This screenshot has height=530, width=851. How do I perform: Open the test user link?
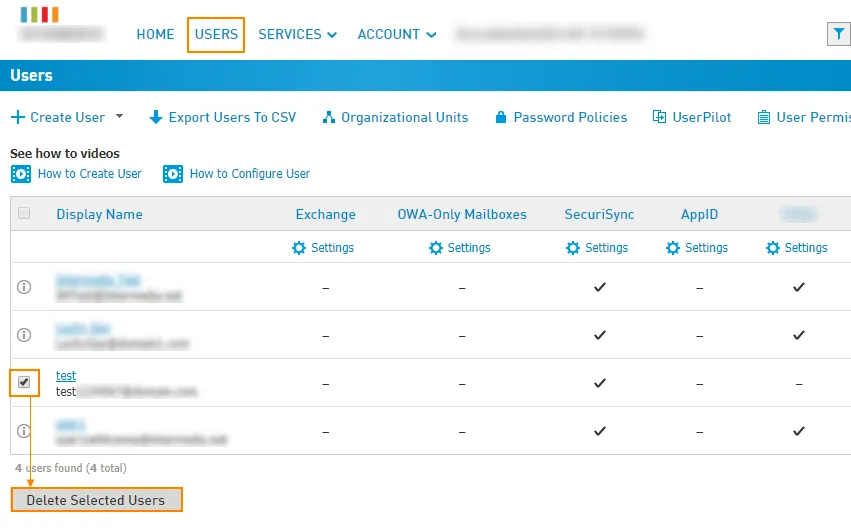click(x=66, y=375)
